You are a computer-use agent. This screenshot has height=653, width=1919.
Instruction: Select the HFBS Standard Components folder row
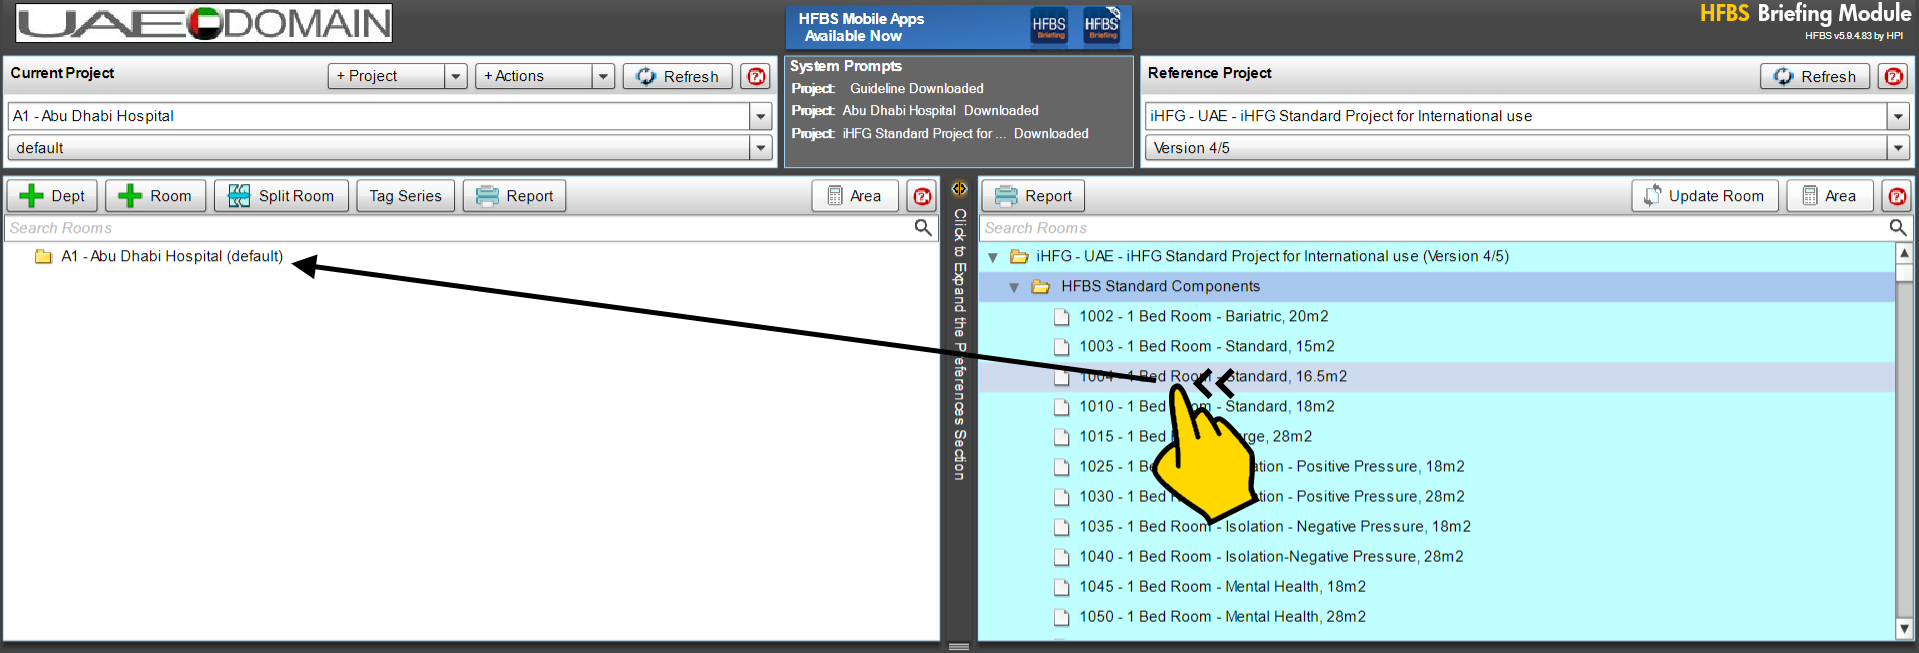(x=1437, y=287)
